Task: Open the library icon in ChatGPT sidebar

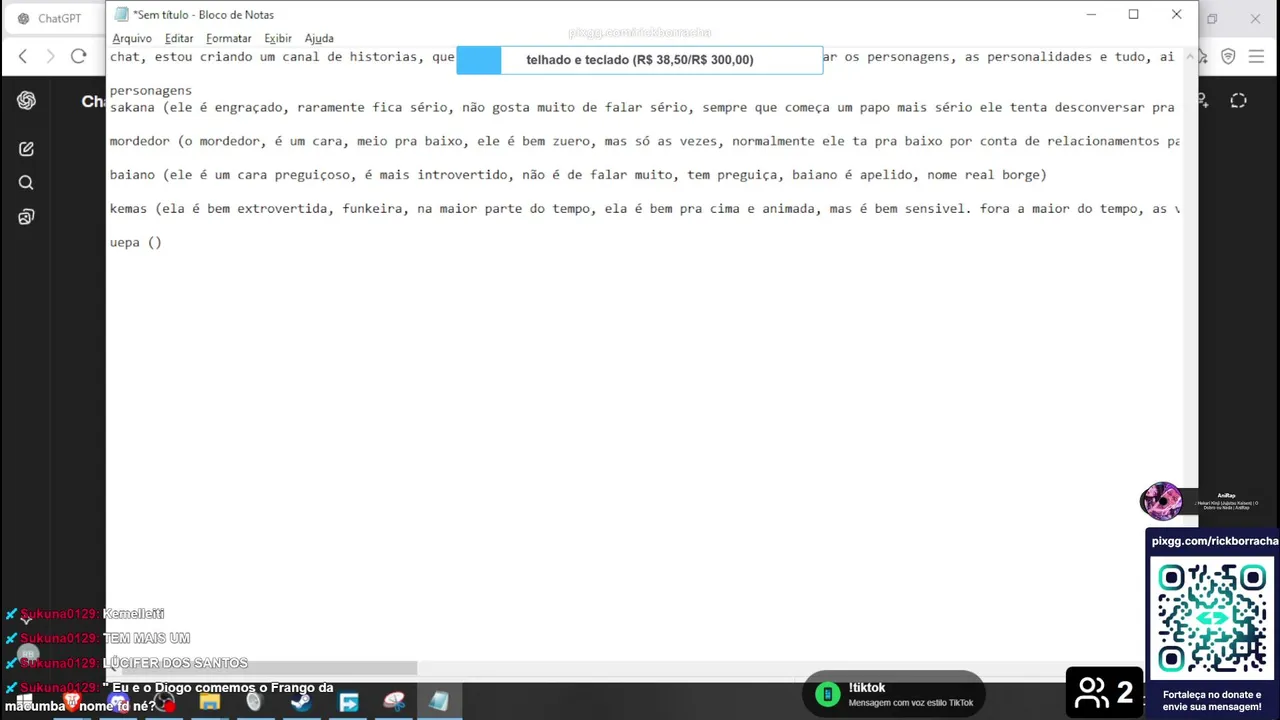Action: click(x=26, y=217)
